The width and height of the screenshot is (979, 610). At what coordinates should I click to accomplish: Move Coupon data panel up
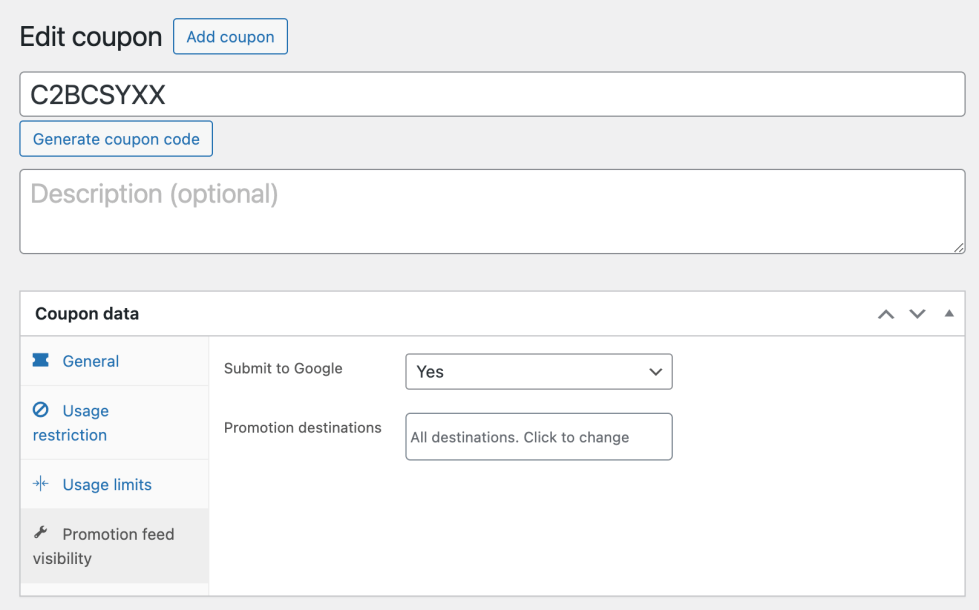tap(885, 314)
